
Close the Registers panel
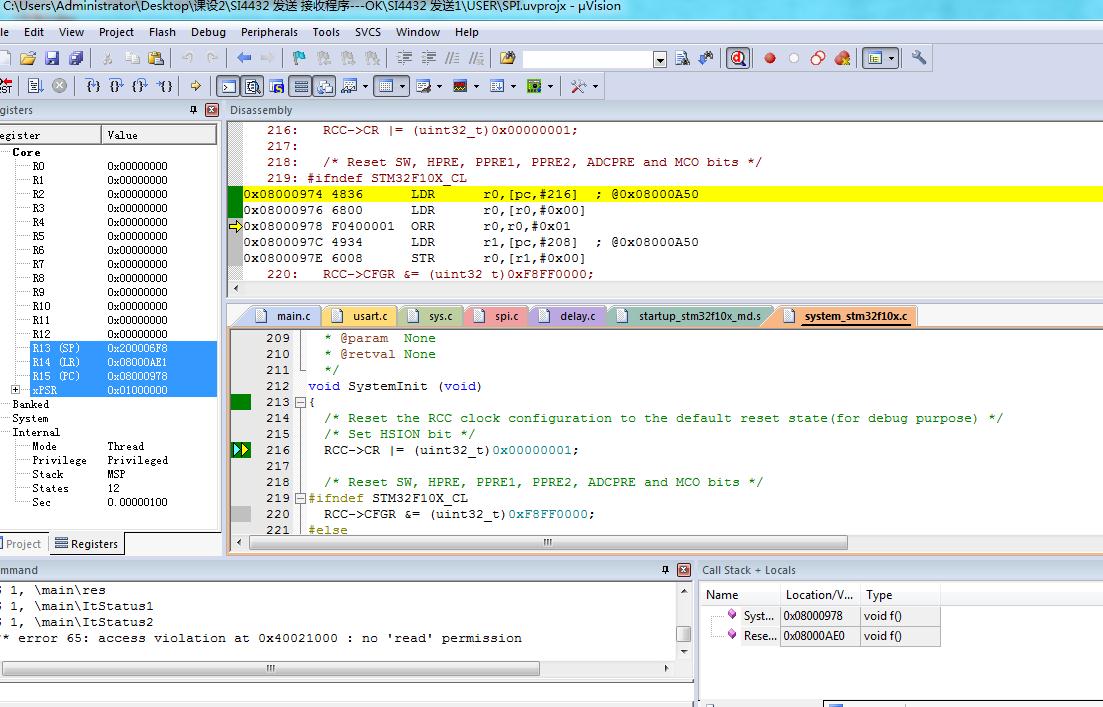tap(212, 110)
